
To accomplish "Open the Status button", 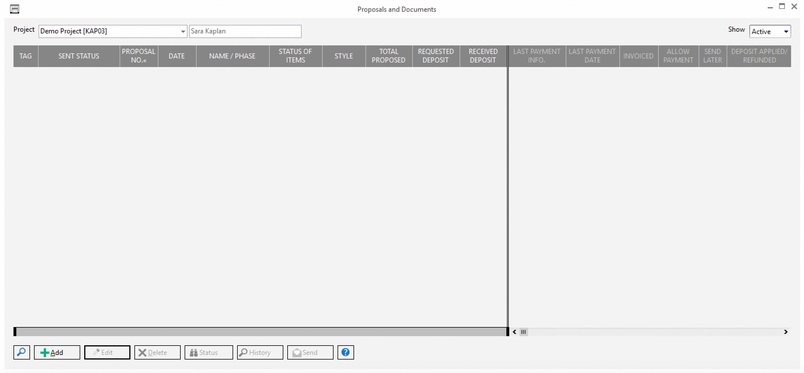I will [x=208, y=352].
